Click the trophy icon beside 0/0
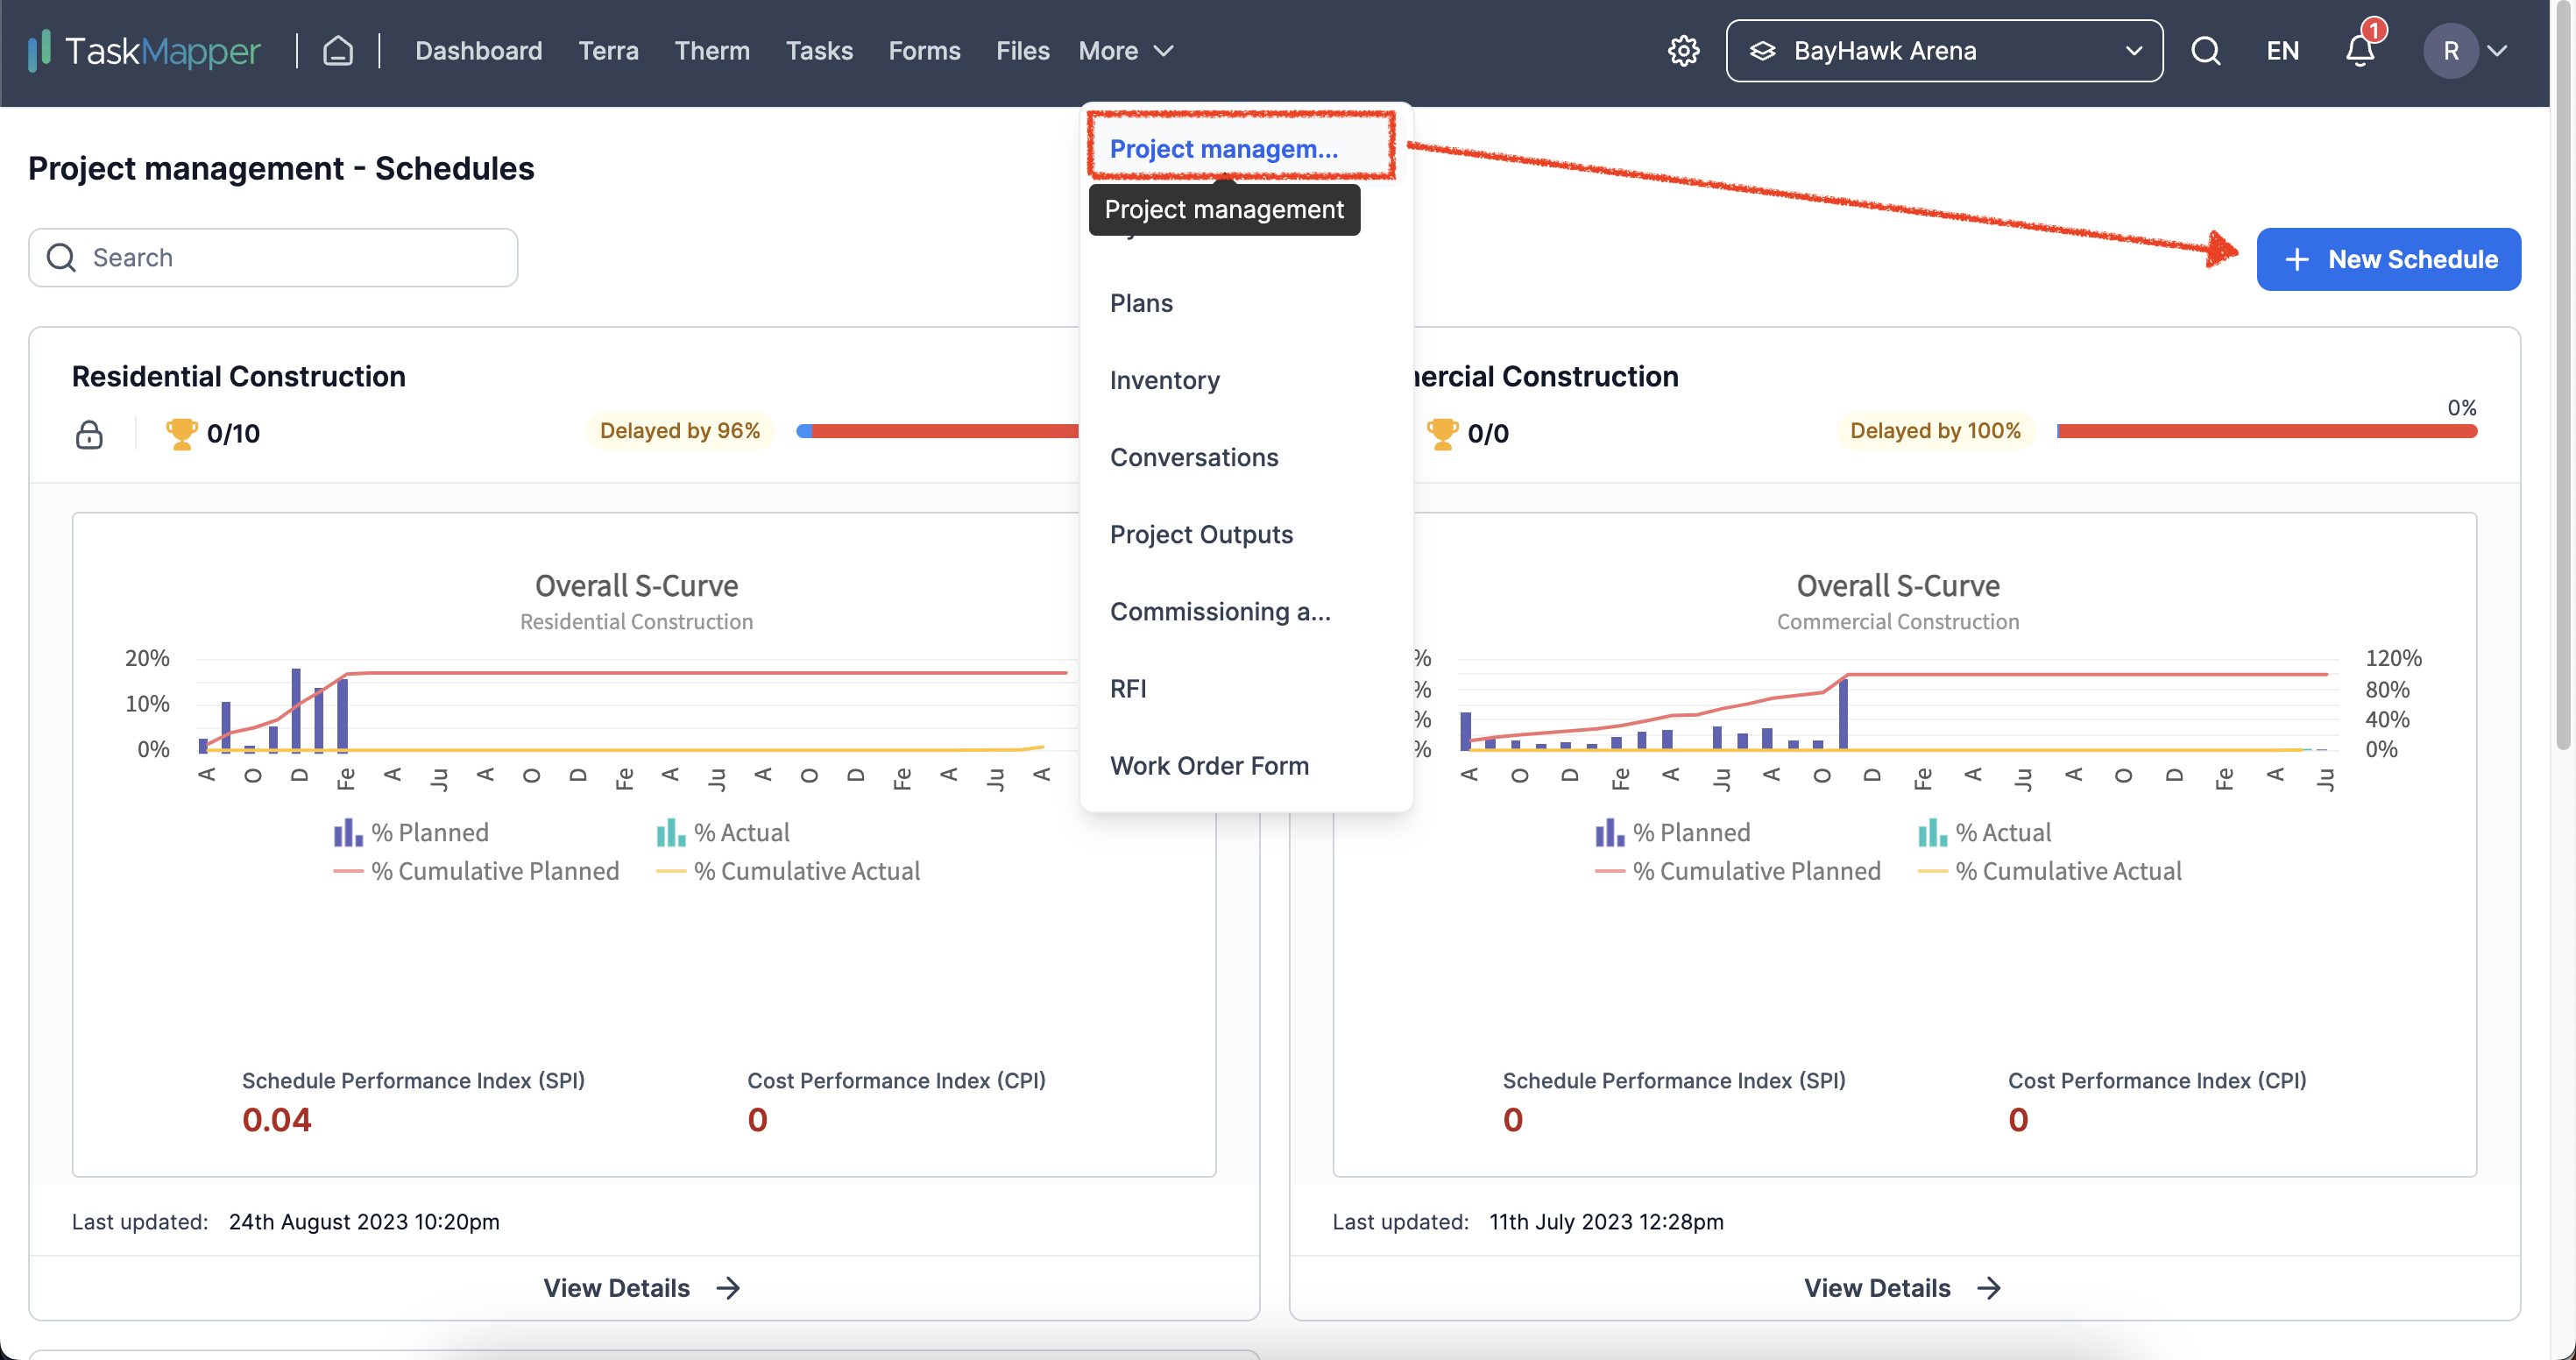This screenshot has height=1360, width=2576. [x=1442, y=433]
